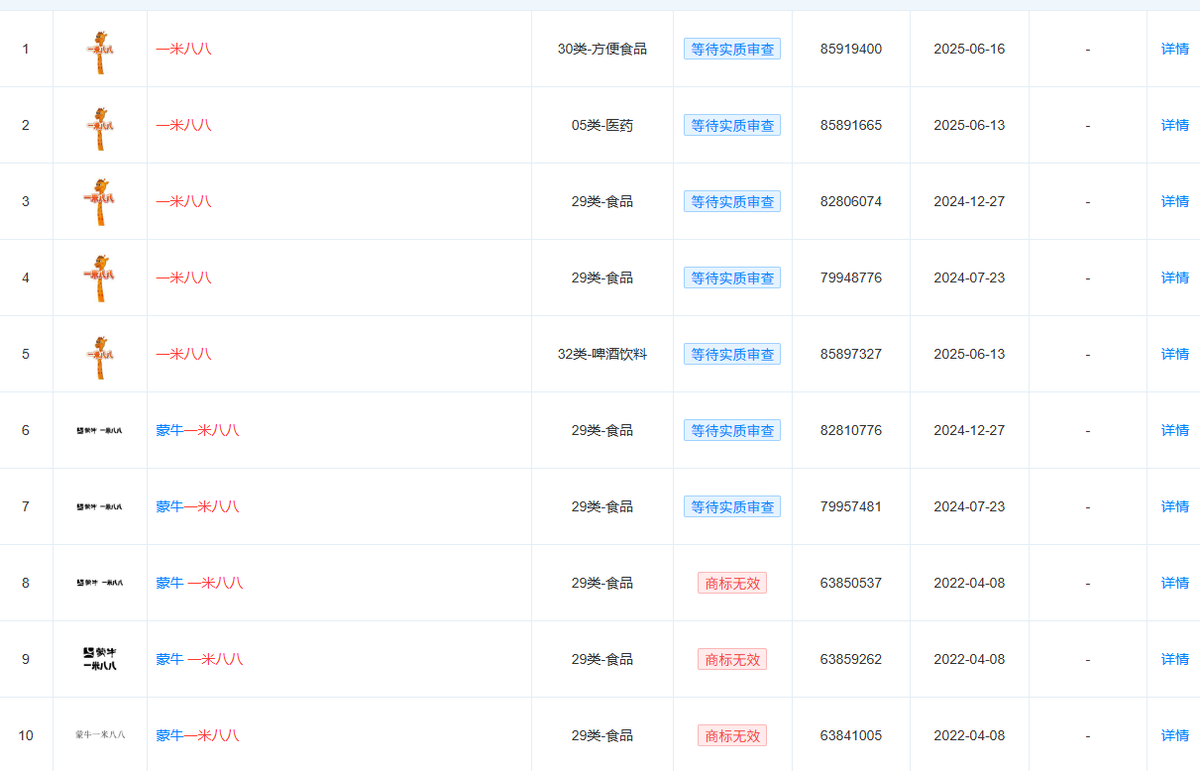1200x771 pixels.
Task: Click the 蒙牛 logo thumbnail in row 8
Action: [x=100, y=583]
